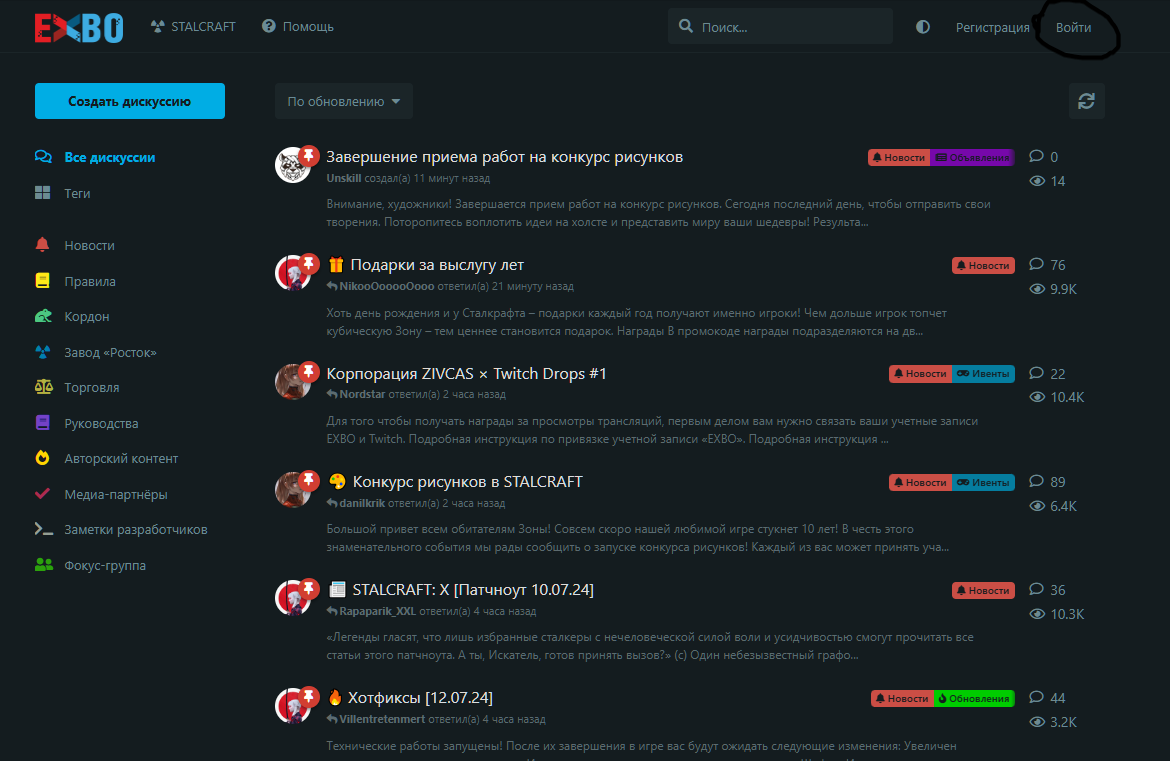Select Все дискуссии in sidebar
Viewport: 1170px width, 761px height.
[110, 157]
